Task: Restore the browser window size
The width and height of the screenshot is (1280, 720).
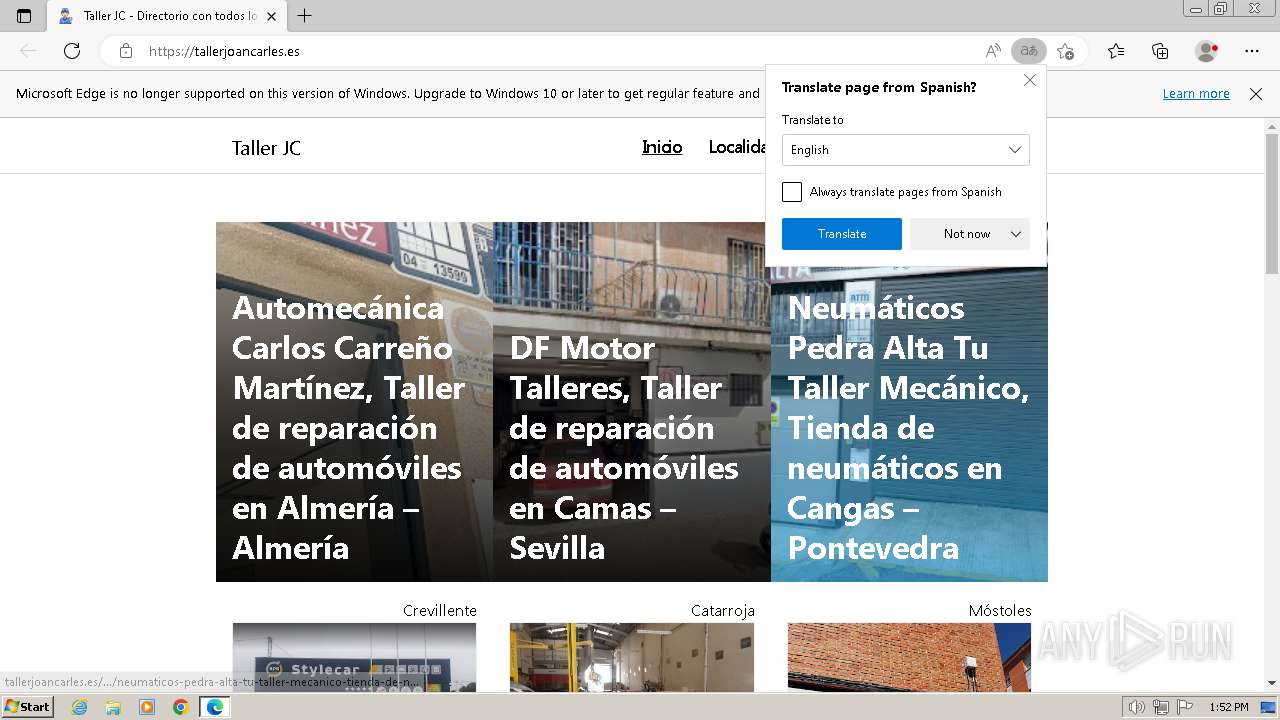Action: tap(1220, 9)
